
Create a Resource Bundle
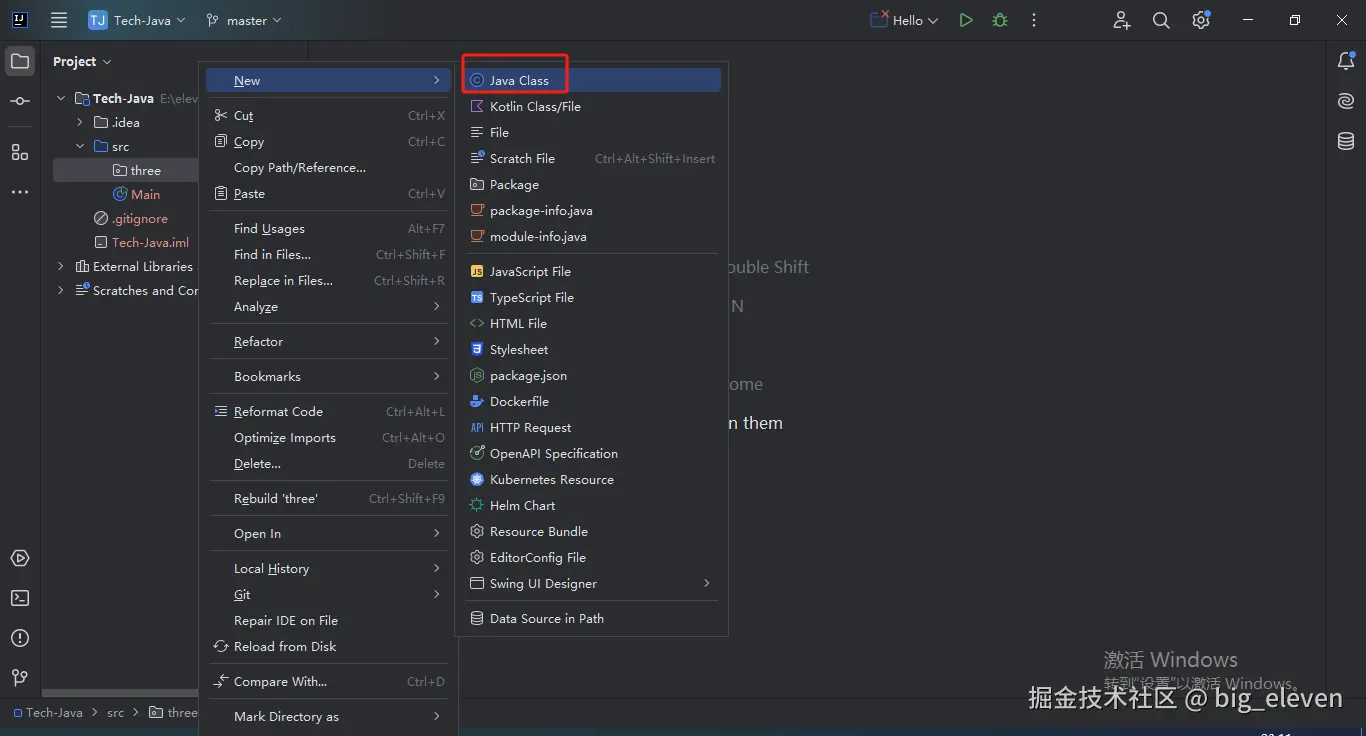tap(591, 531)
